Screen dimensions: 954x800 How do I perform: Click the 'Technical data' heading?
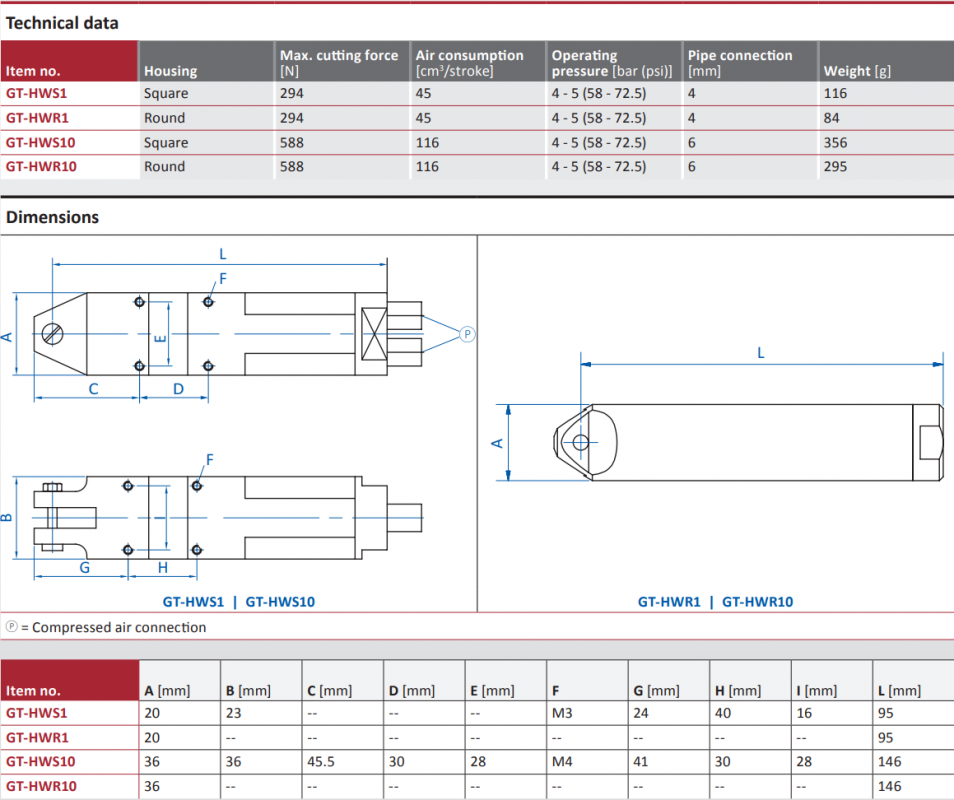(x=62, y=23)
